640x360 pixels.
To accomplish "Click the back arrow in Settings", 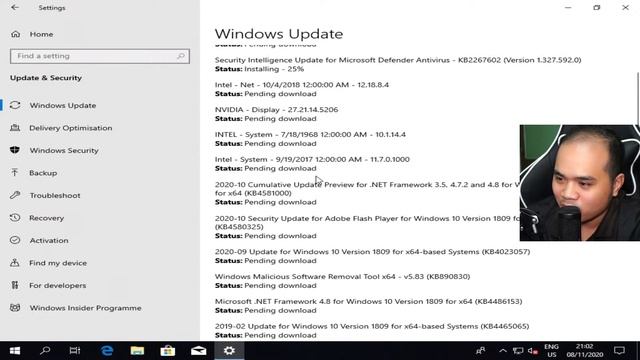I will point(15,7).
